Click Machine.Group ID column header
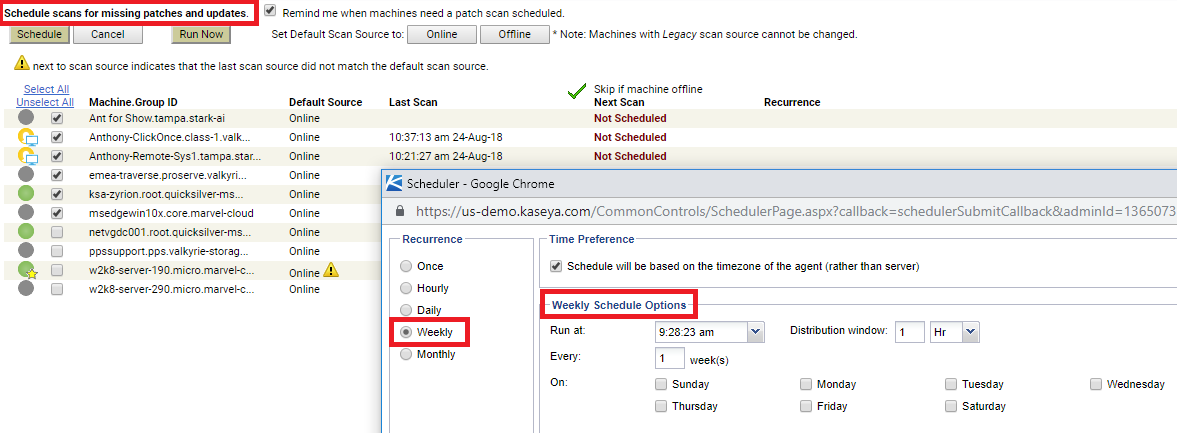1177x433 pixels. coord(134,103)
